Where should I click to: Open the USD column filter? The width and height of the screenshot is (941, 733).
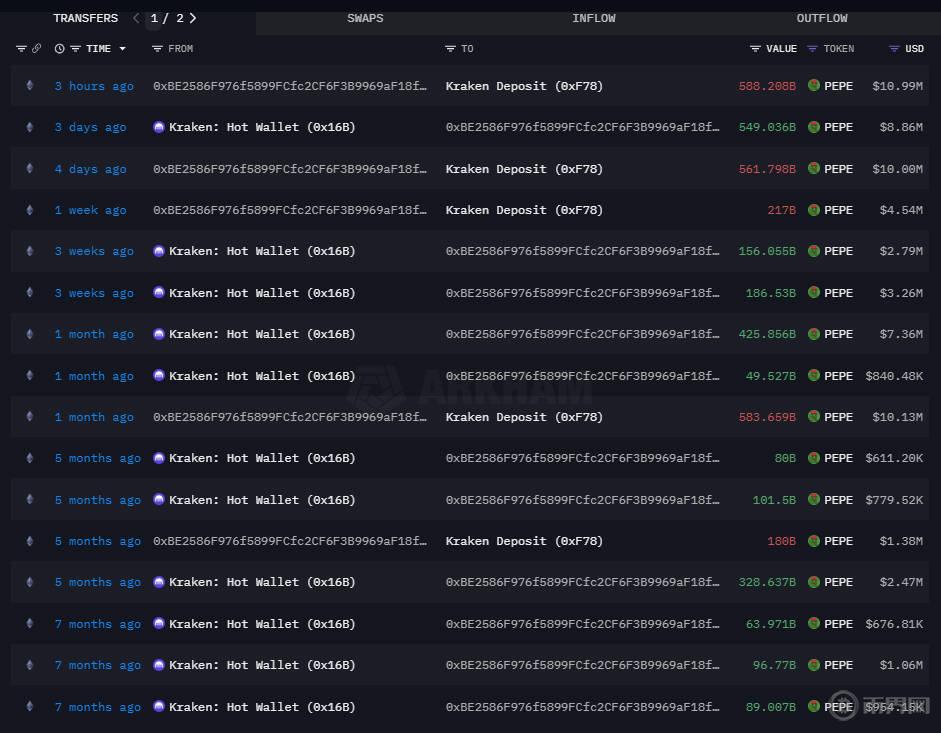point(894,49)
